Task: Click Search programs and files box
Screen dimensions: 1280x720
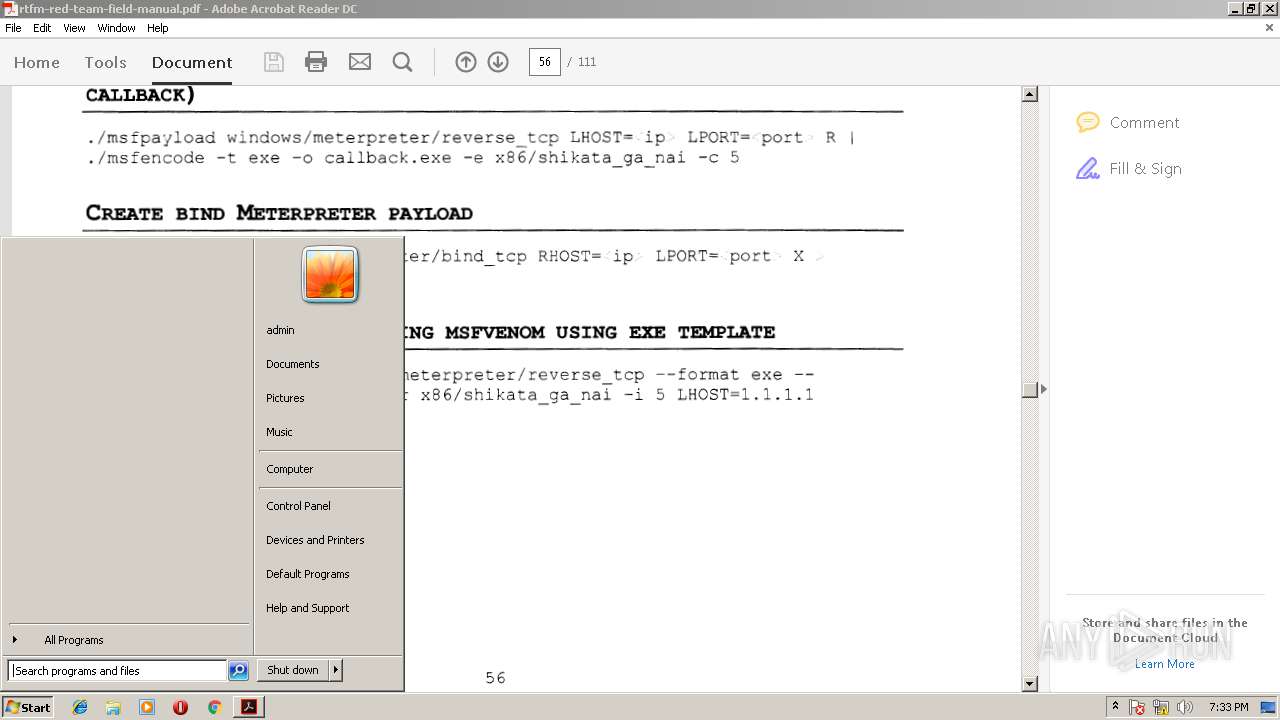Action: pos(117,671)
